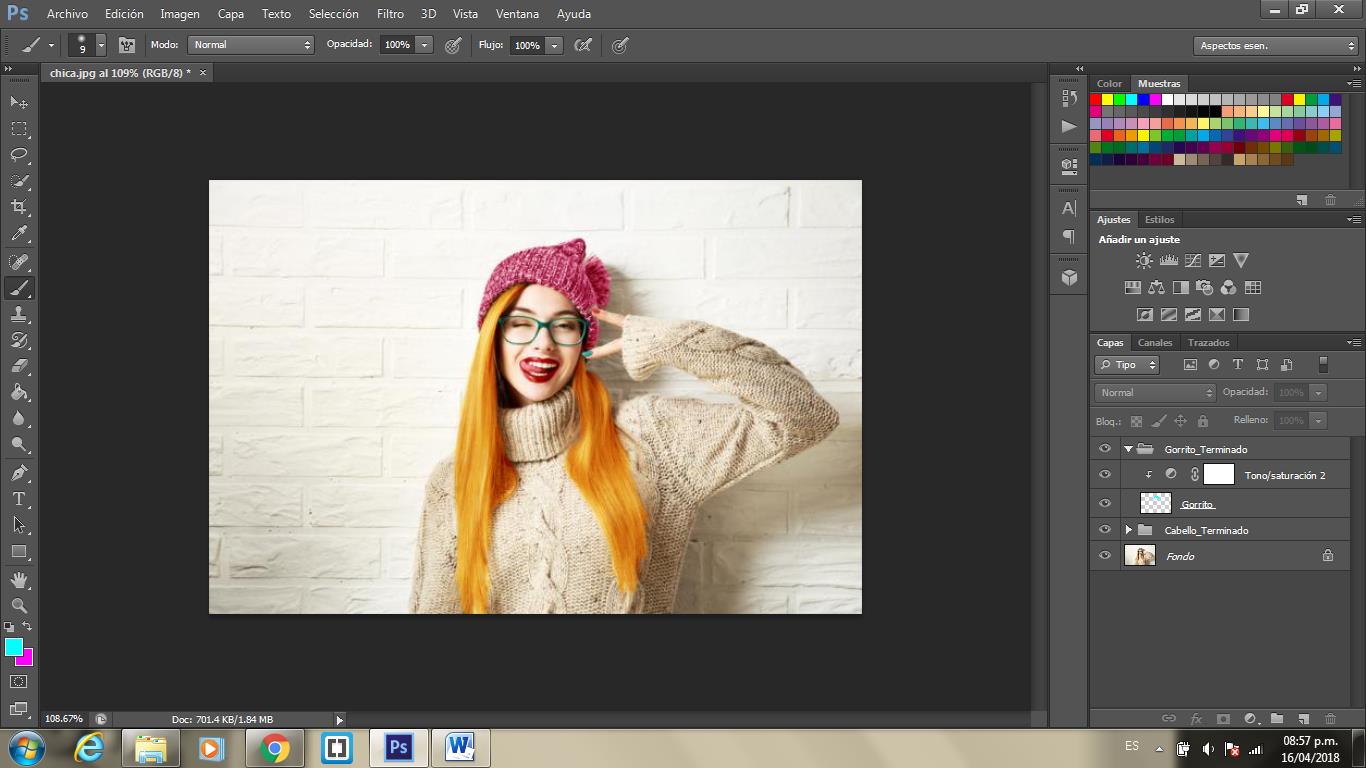Open the Aspectos esen. workspace dropdown
The height and width of the screenshot is (768, 1366).
coord(1275,46)
